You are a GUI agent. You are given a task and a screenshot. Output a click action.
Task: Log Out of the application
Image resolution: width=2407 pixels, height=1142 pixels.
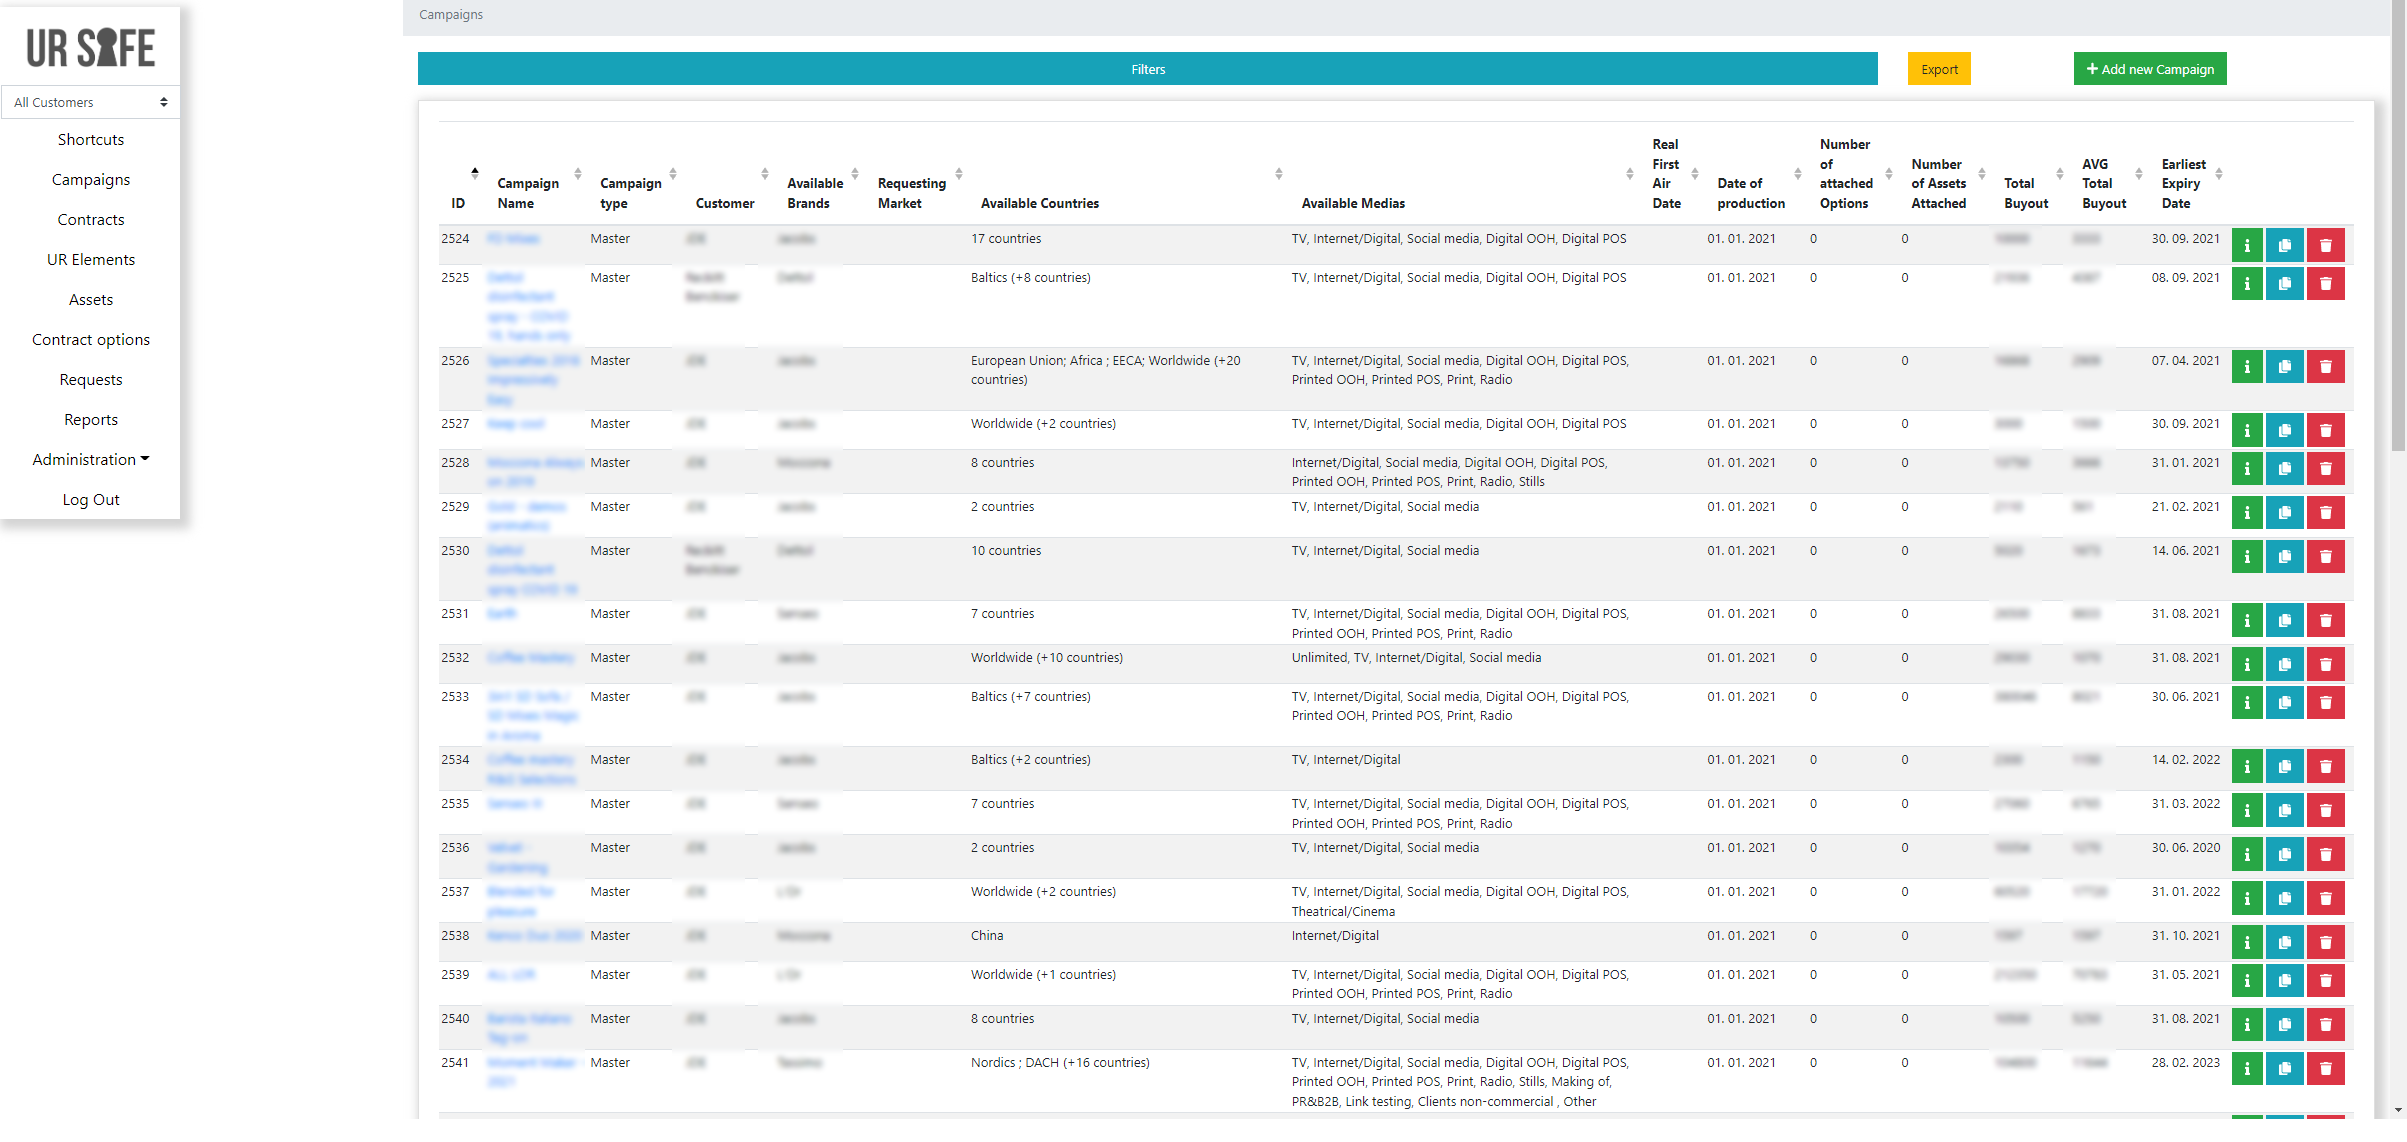(90, 499)
